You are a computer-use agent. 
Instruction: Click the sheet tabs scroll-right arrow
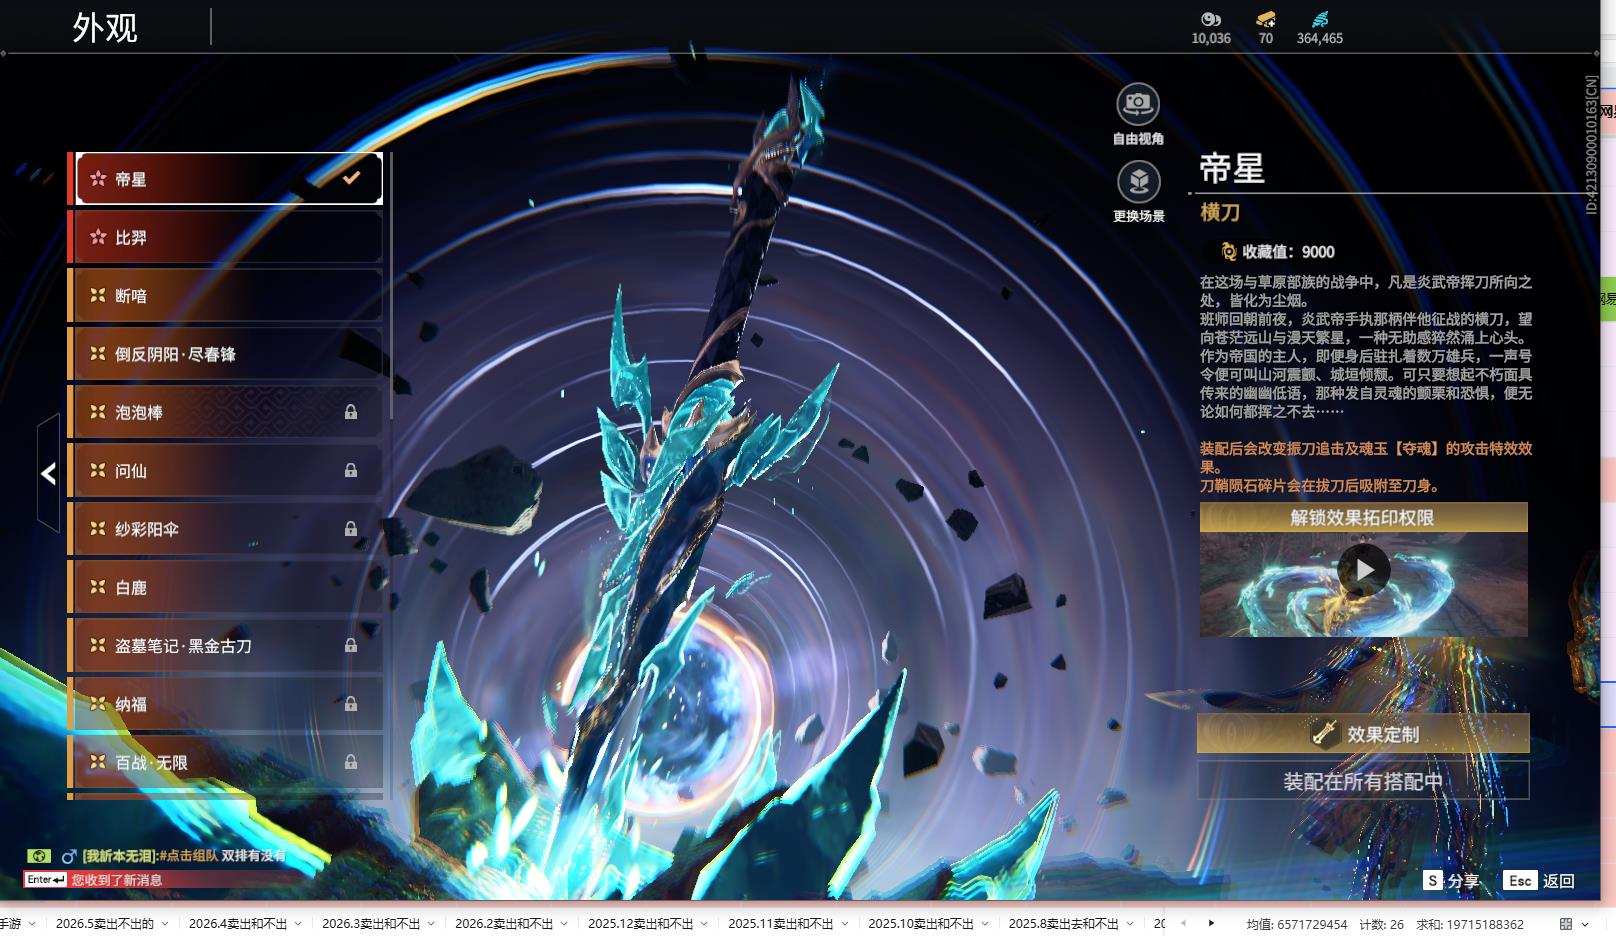[1211, 923]
